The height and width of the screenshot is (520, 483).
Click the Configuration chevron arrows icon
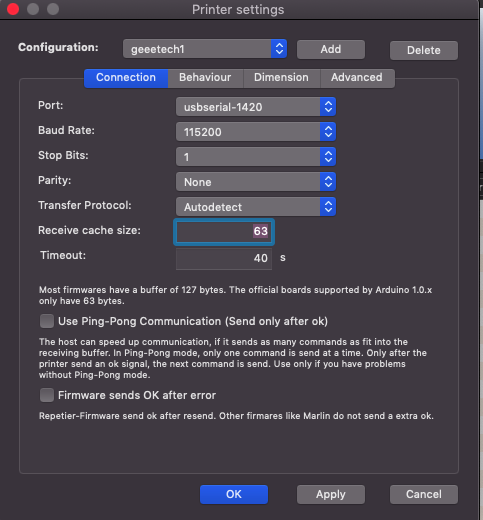(279, 49)
